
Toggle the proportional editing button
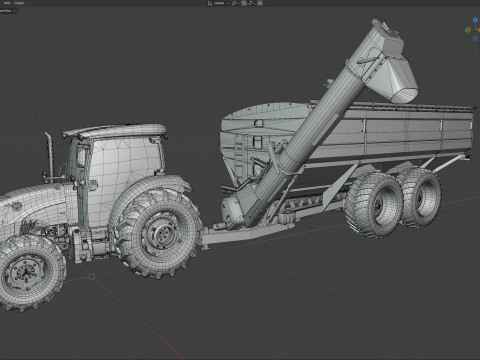click(260, 3)
